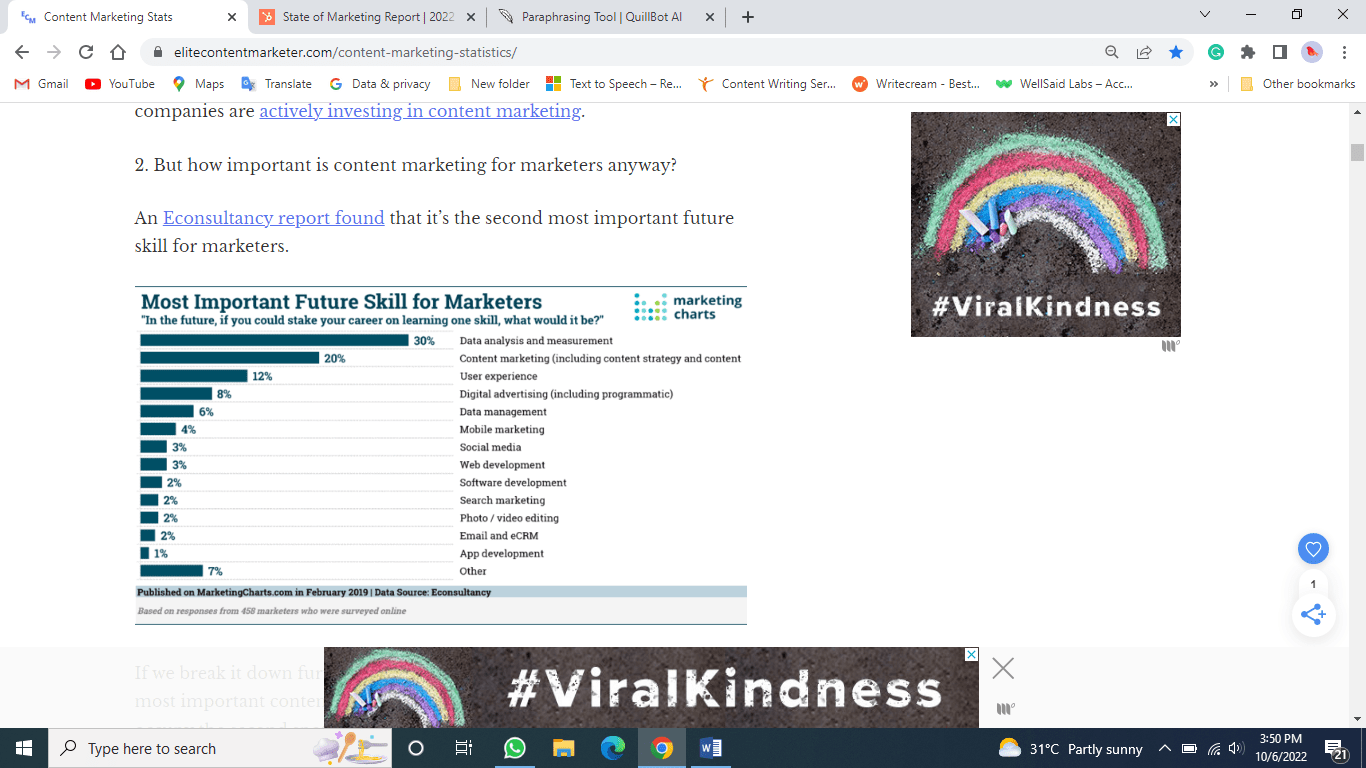
Task: Click the forward navigation arrow
Action: pos(54,52)
